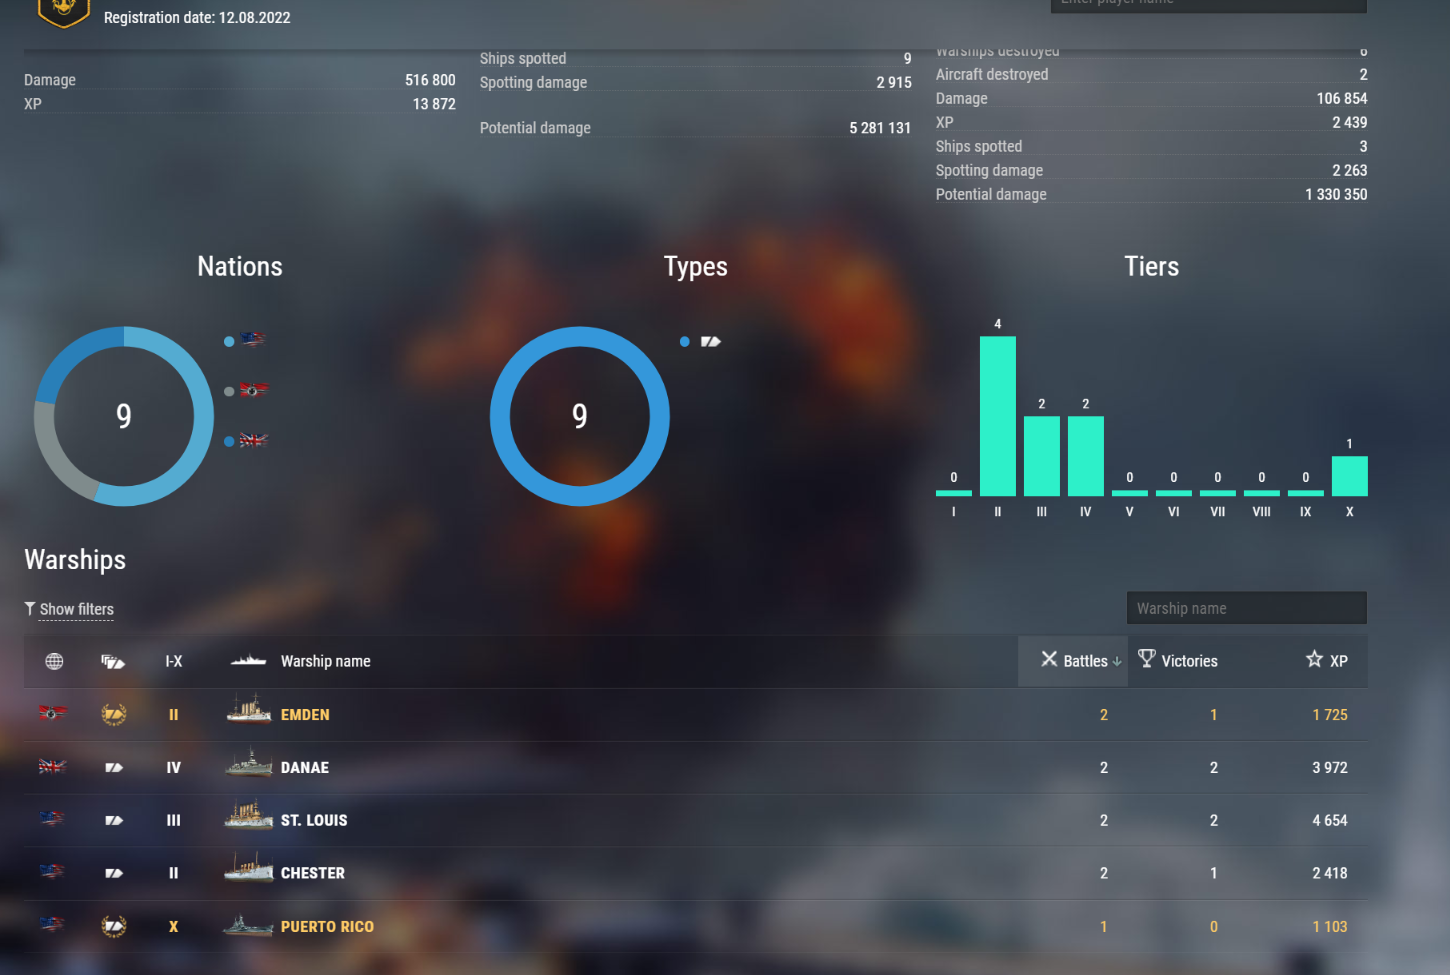Click the tier III bar in Tiers chart
This screenshot has width=1450, height=975.
1042,456
